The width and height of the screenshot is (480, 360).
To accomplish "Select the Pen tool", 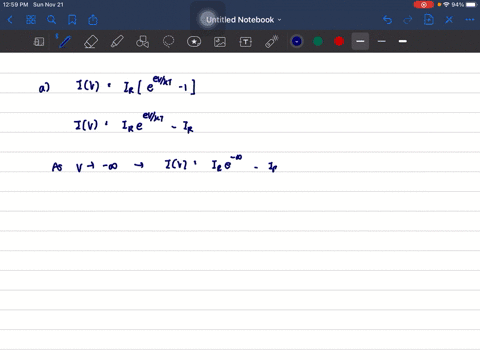I will 65,42.
